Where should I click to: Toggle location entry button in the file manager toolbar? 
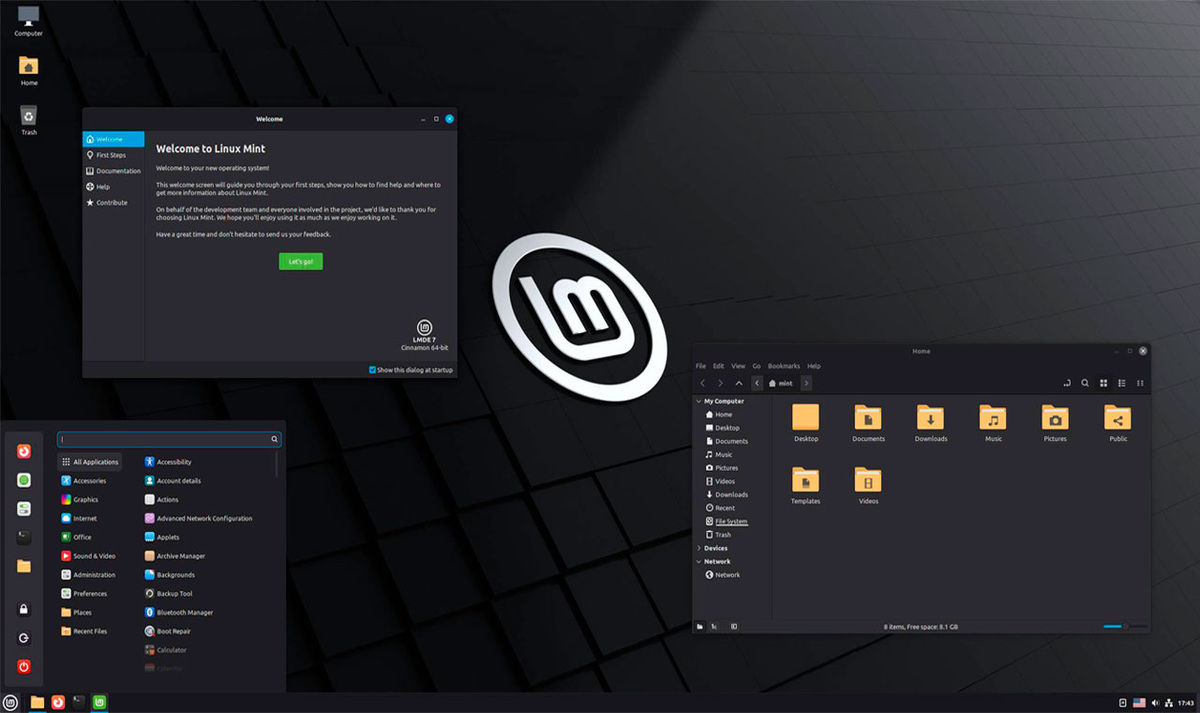click(1067, 383)
